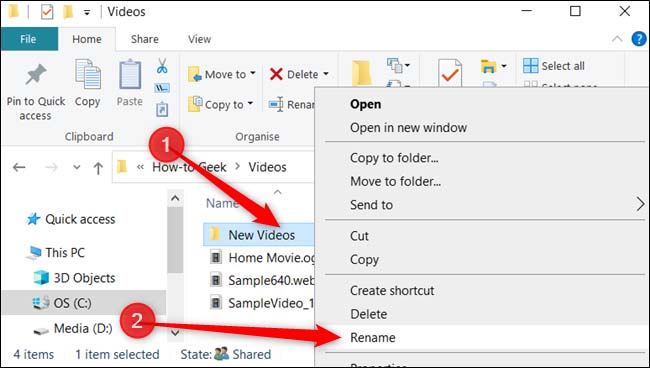
Task: Click the Copy icon in Clipboard group
Action: pyautogui.click(x=87, y=74)
